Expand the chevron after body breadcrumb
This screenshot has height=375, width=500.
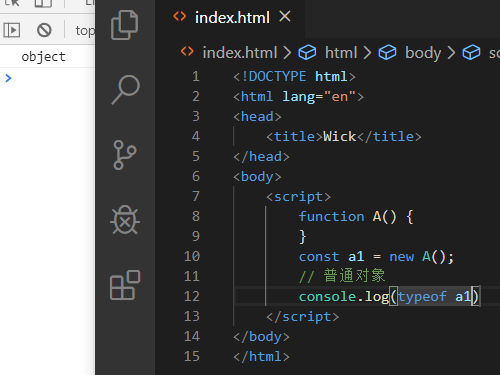point(451,53)
